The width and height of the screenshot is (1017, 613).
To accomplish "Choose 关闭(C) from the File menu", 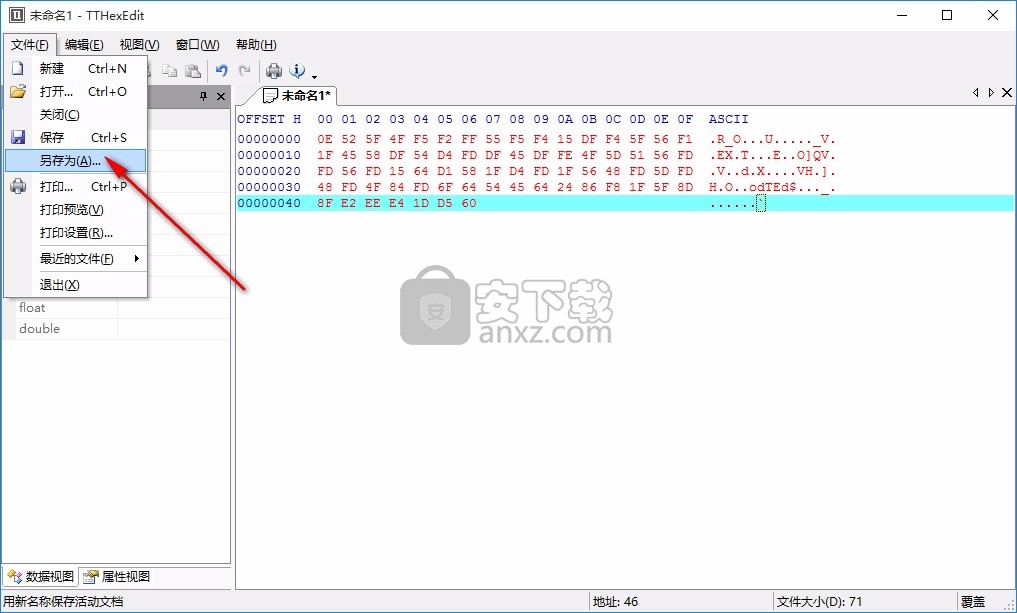I will [x=76, y=115].
